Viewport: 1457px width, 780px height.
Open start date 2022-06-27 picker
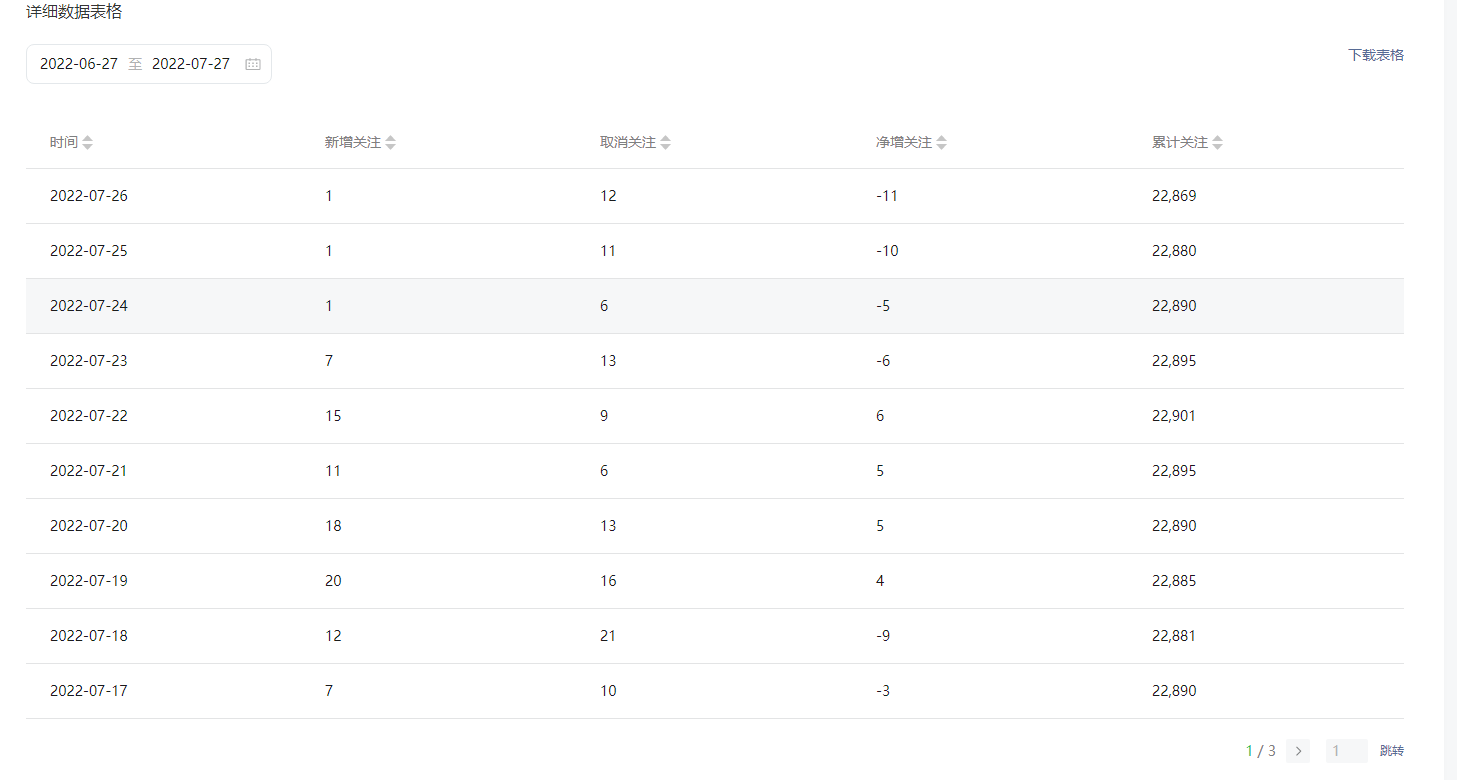(x=79, y=64)
